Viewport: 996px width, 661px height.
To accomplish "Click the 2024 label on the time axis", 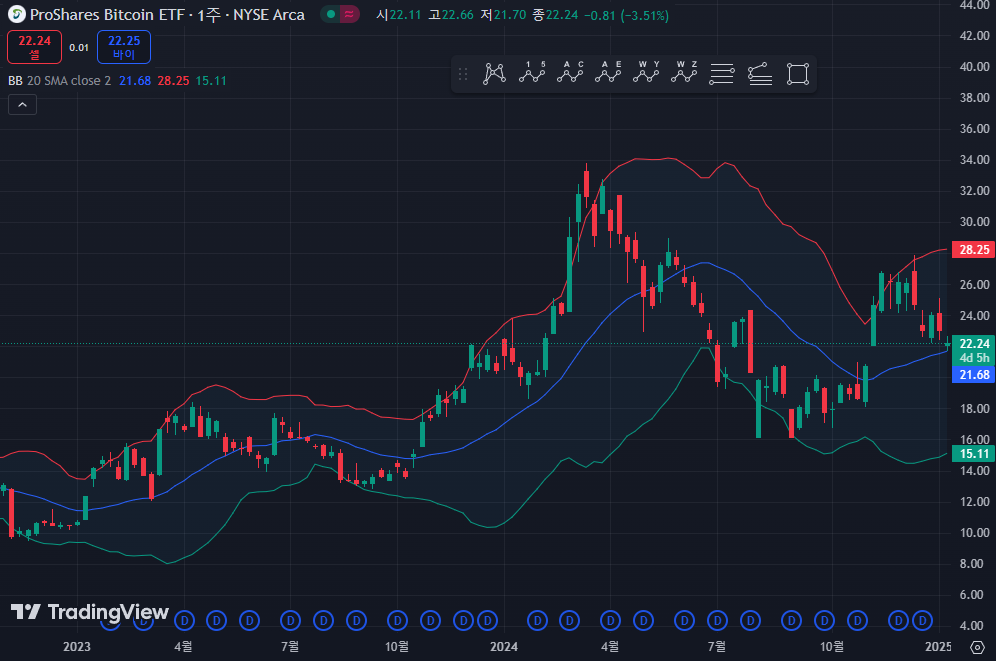I will pyautogui.click(x=504, y=646).
